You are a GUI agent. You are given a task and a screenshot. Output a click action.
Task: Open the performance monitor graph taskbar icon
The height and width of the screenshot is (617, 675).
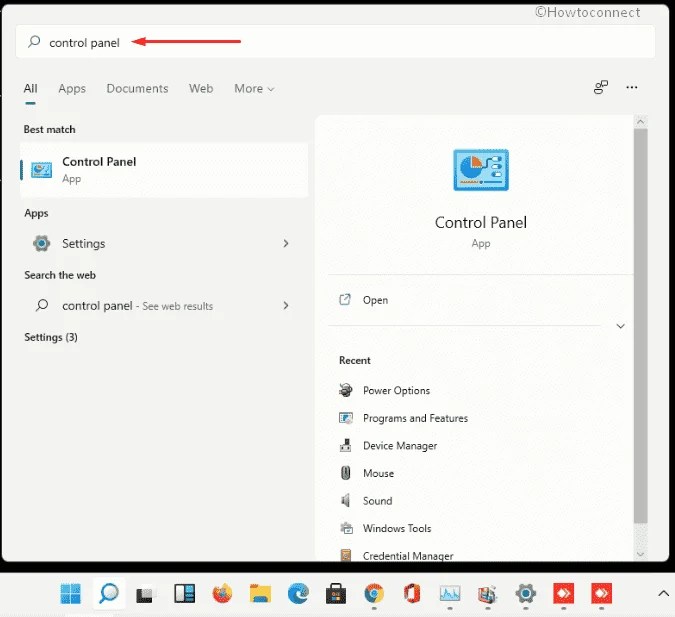450,594
